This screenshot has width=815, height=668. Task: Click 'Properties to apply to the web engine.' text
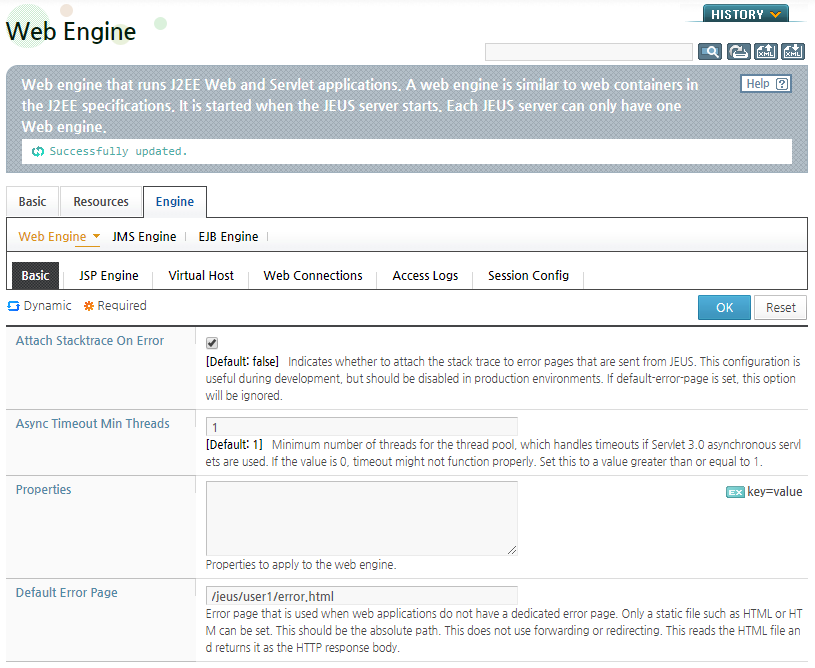click(301, 565)
